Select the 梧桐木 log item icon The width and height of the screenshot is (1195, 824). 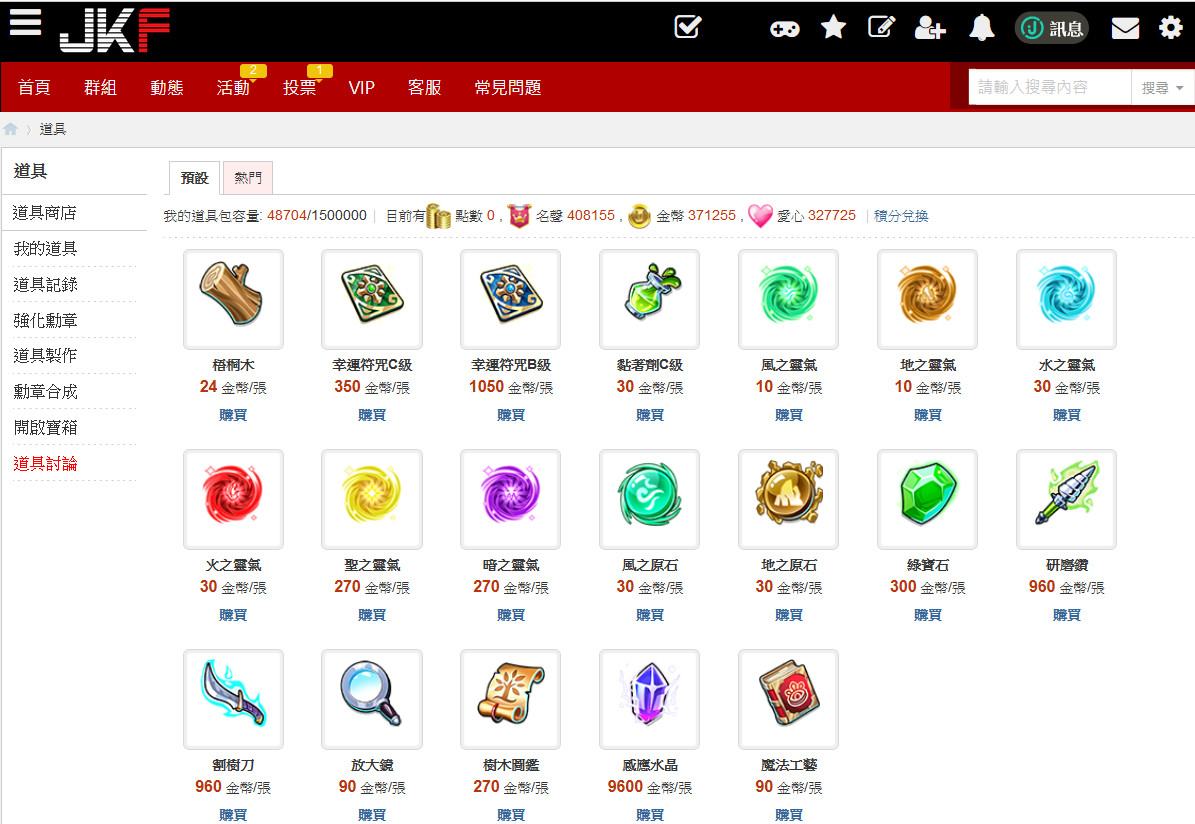pyautogui.click(x=233, y=300)
